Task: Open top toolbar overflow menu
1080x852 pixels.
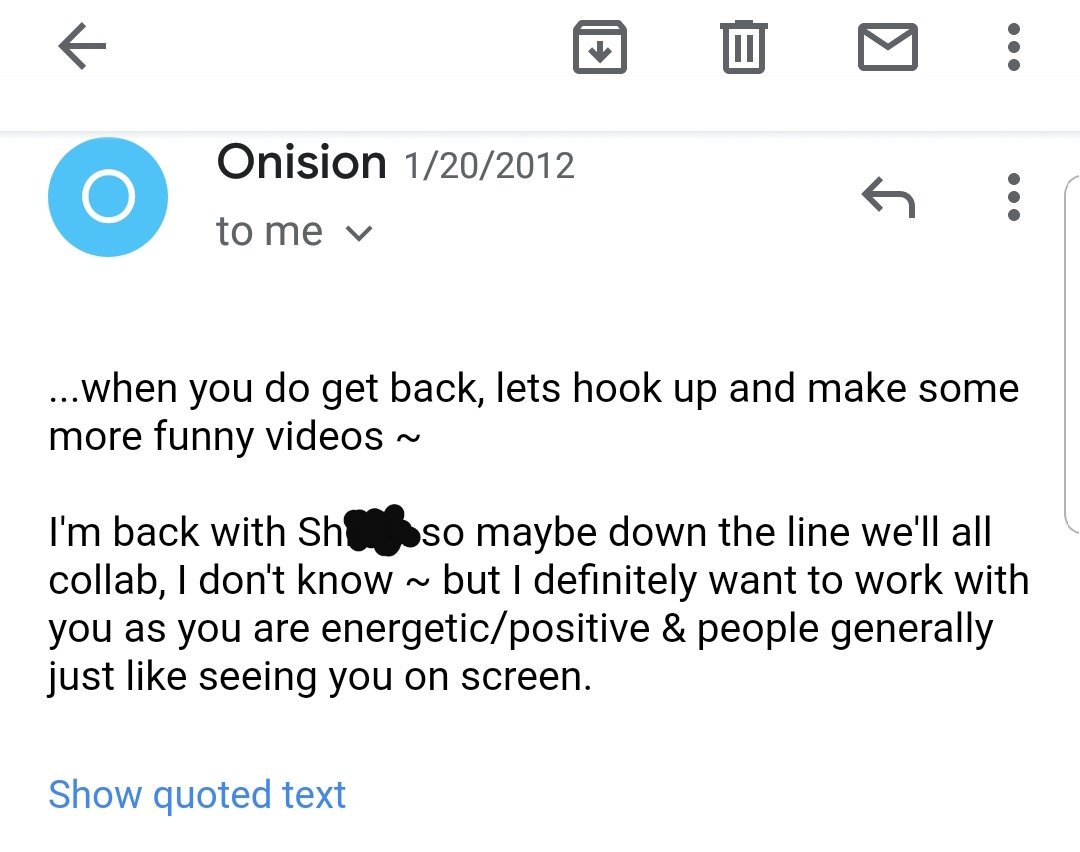Action: tap(1013, 47)
